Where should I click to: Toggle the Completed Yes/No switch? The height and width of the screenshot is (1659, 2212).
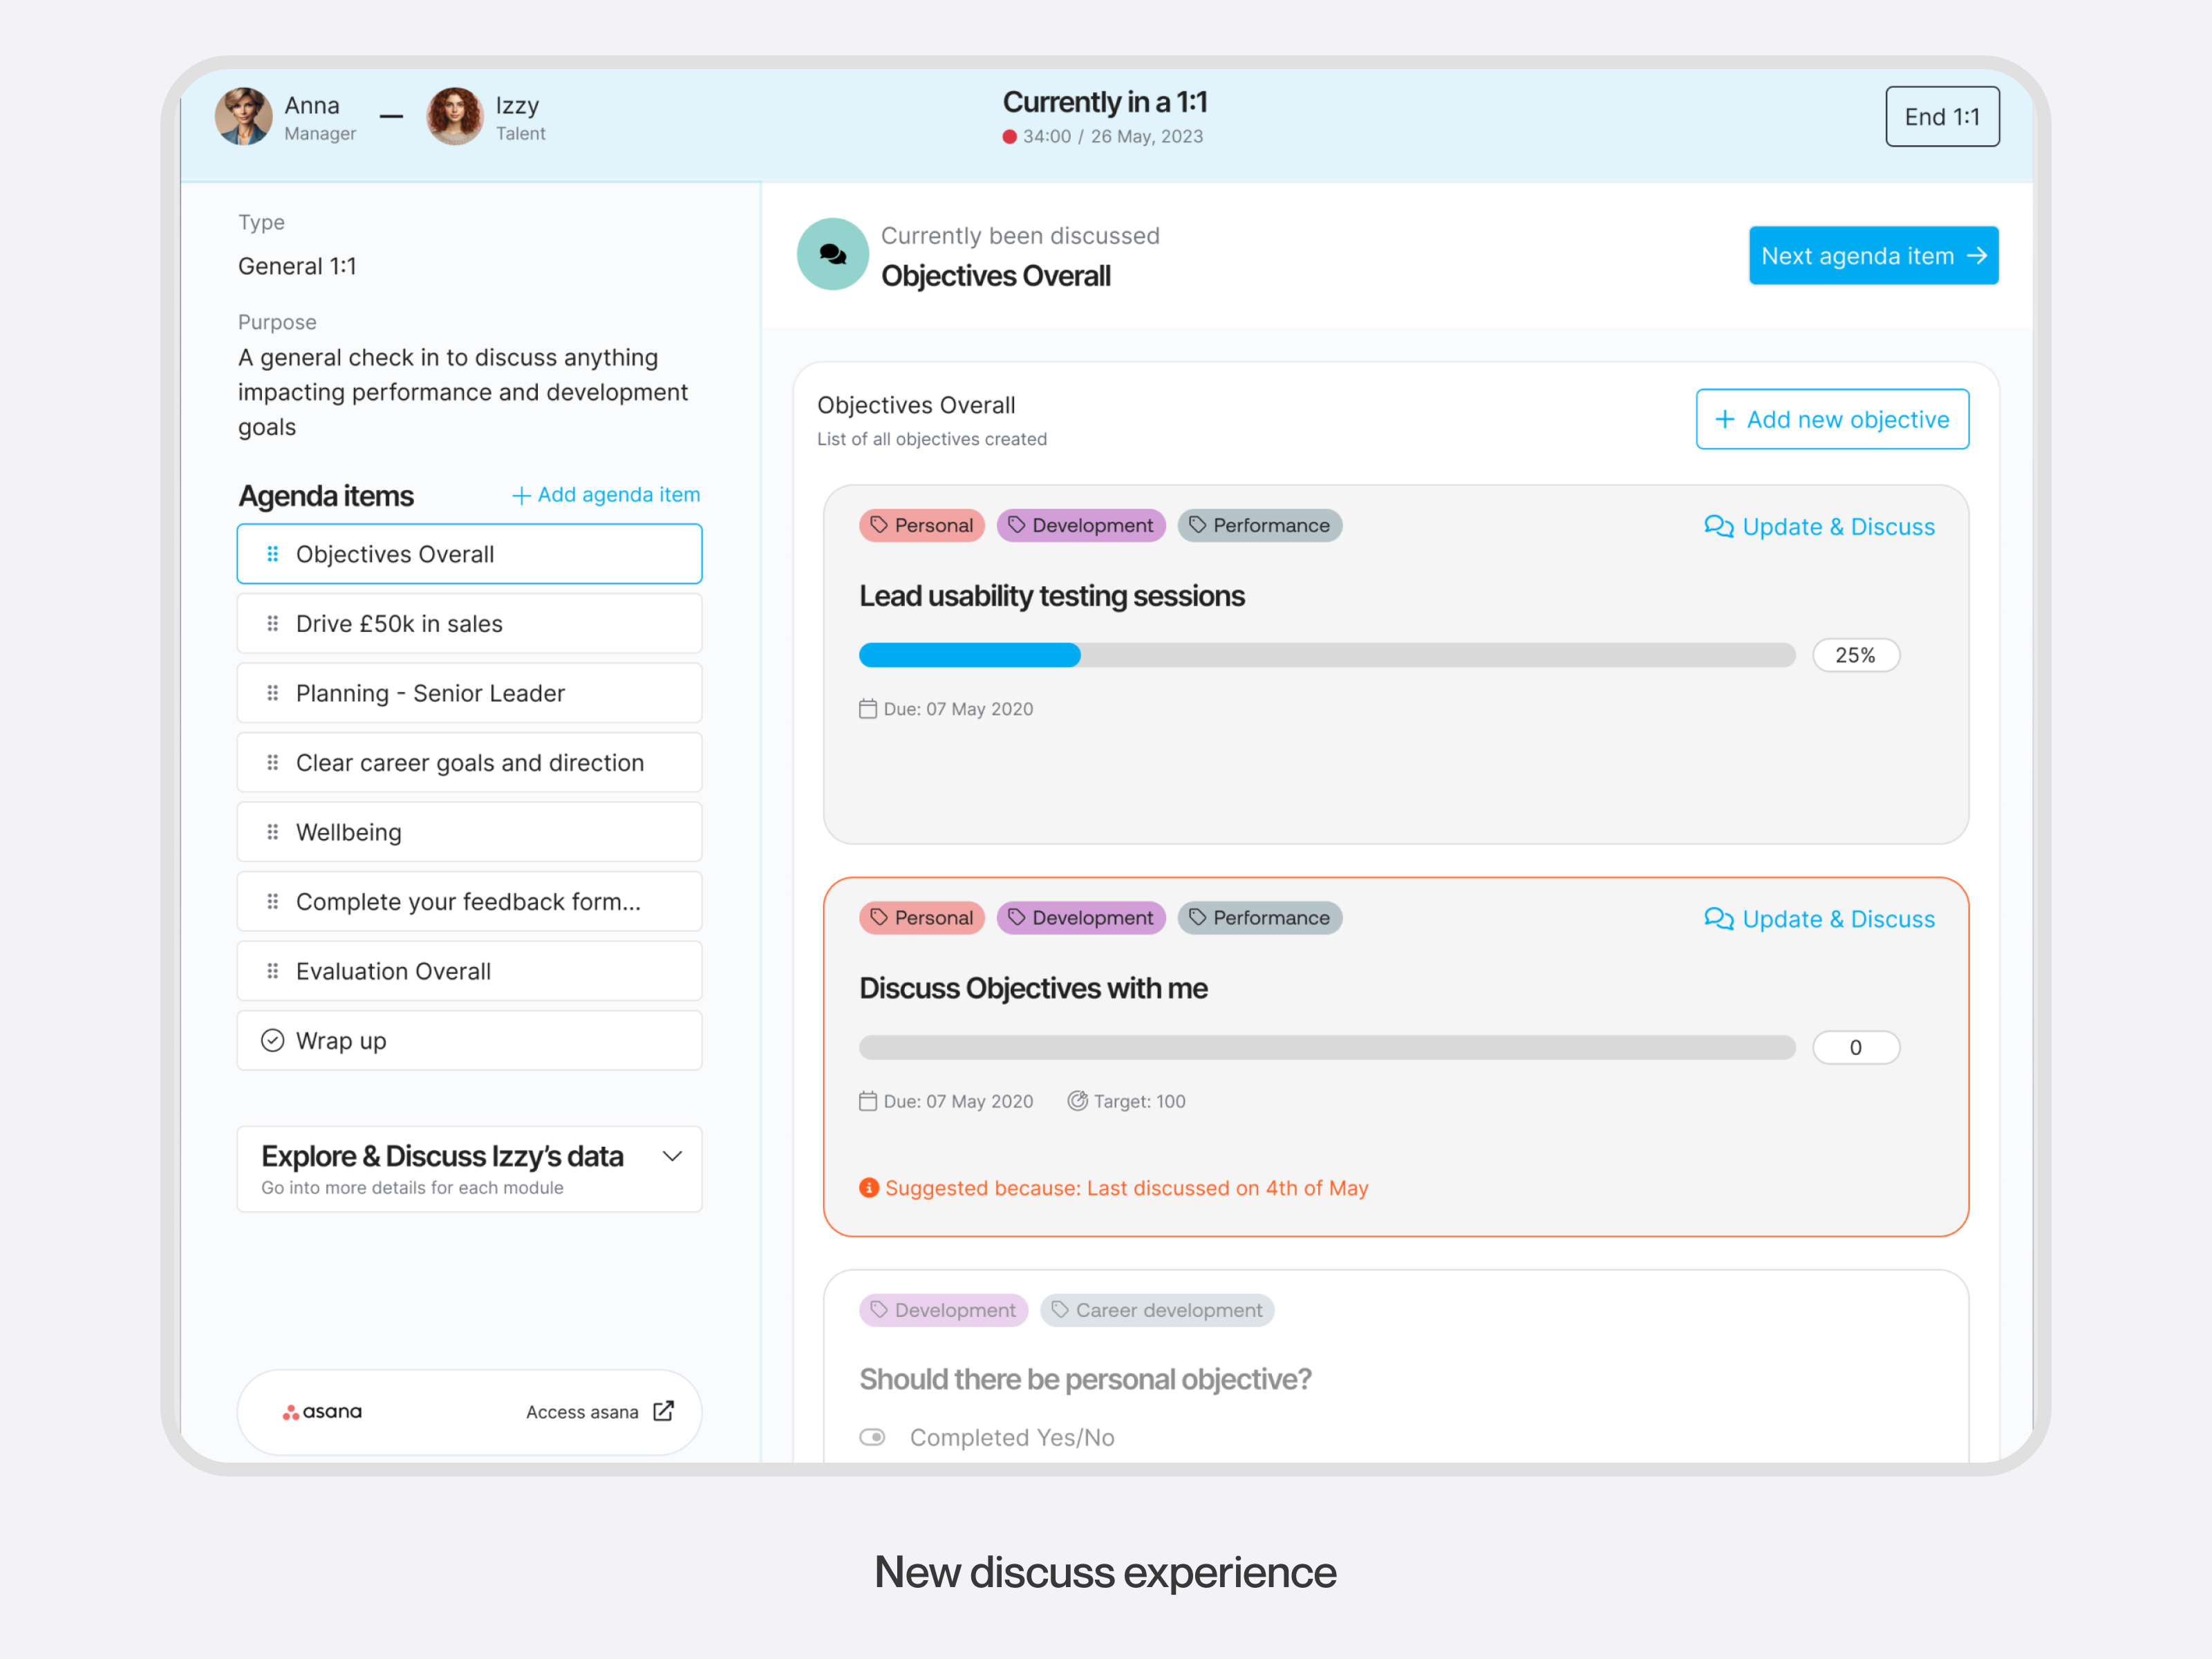pyautogui.click(x=872, y=1436)
